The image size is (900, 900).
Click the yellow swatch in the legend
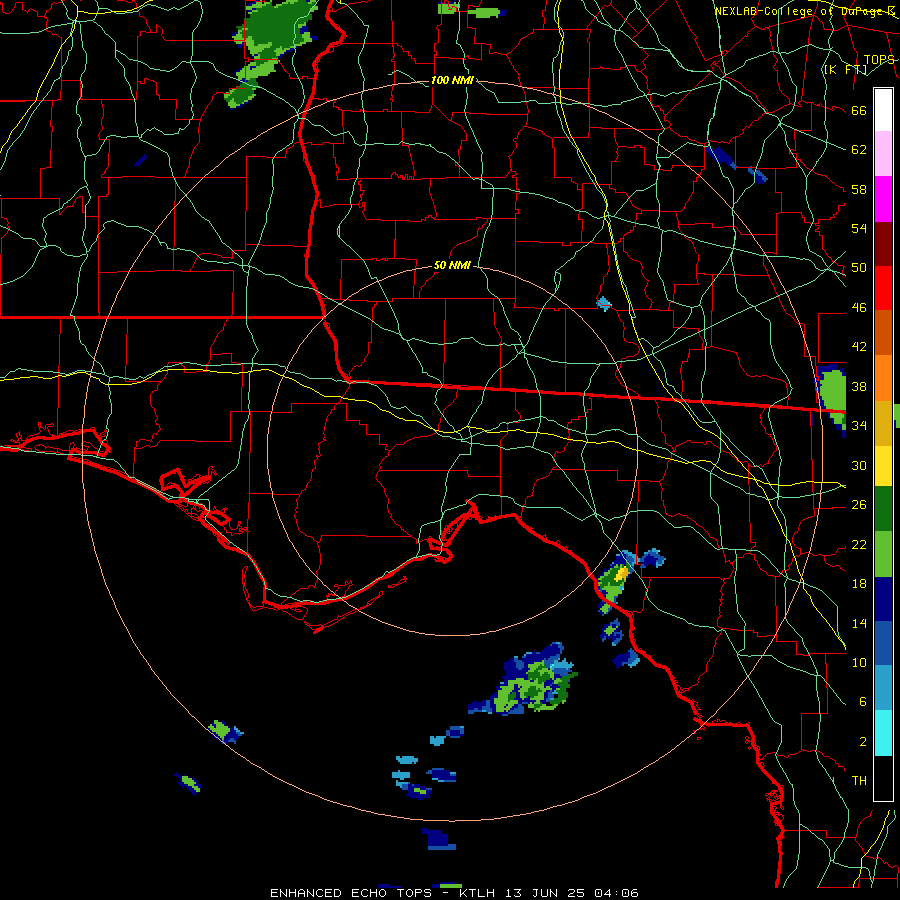pyautogui.click(x=883, y=465)
